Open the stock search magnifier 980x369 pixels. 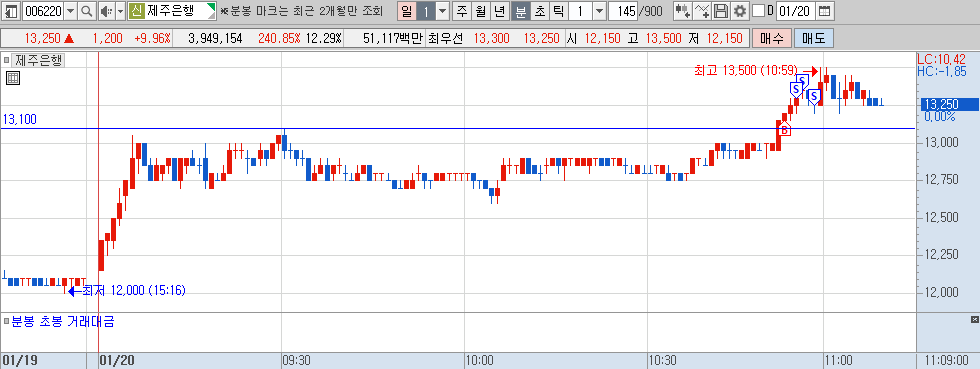86,11
